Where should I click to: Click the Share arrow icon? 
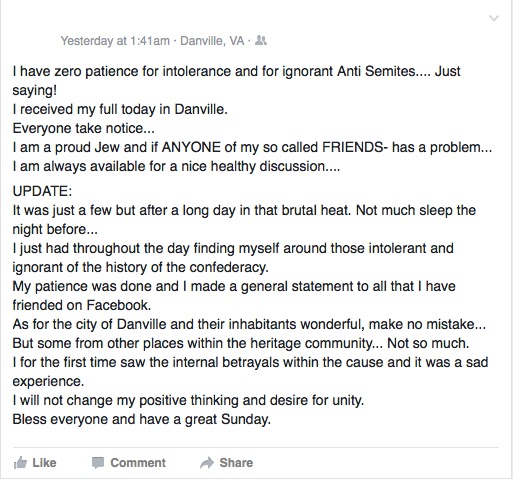pos(207,463)
